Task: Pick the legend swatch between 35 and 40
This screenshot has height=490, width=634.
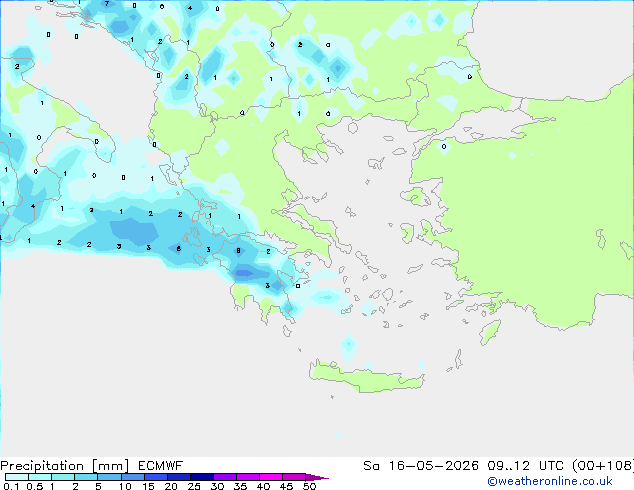Action: coord(248,477)
